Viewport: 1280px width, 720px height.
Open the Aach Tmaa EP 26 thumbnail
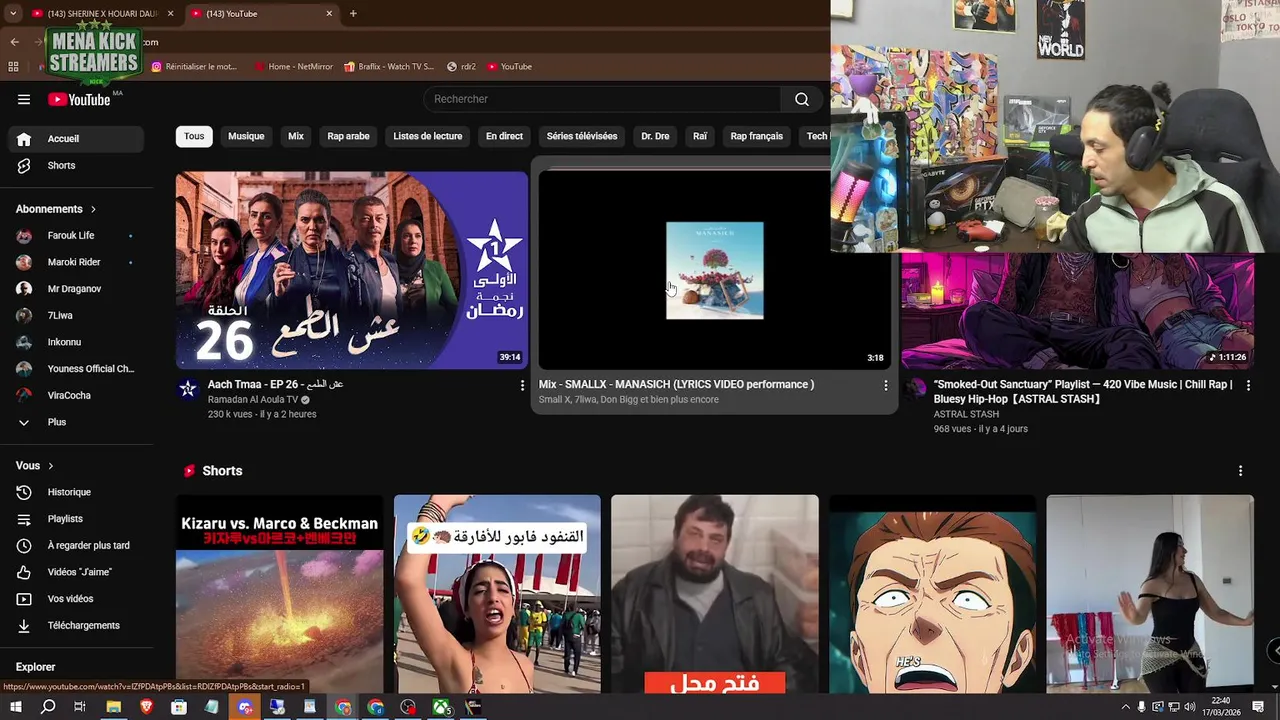352,270
